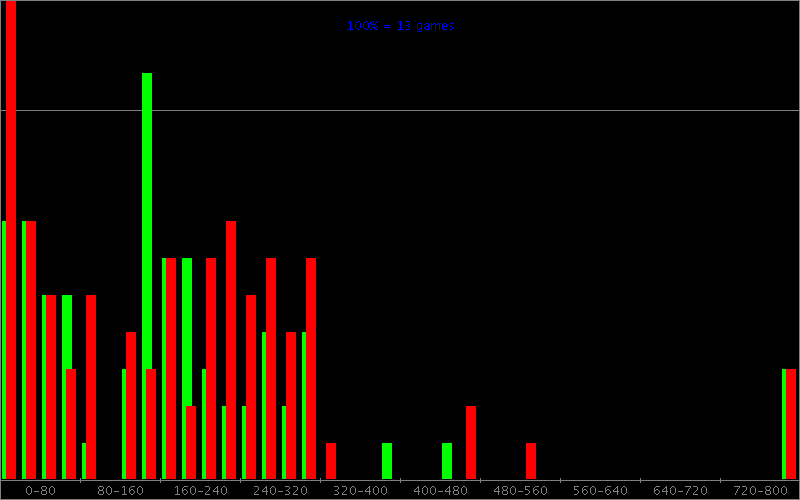Click the "240-320" axis label
This screenshot has height=500, width=800.
tap(281, 491)
